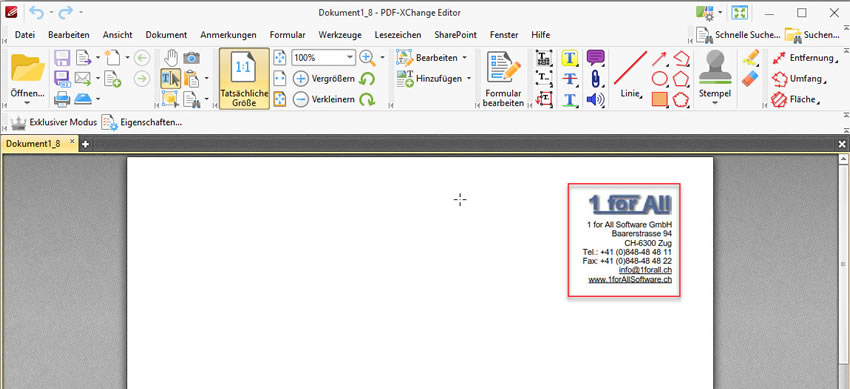
Task: Select the Cloud shape tool
Action: tap(680, 99)
